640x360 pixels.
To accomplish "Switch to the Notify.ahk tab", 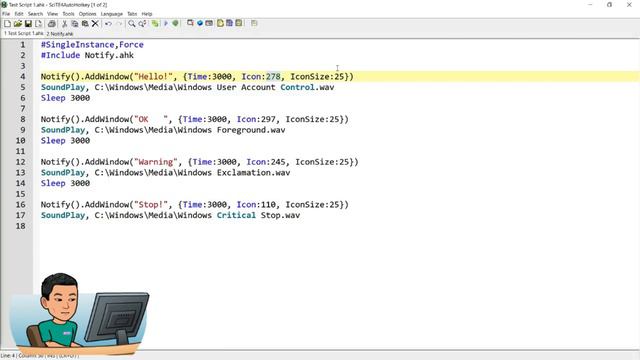I will click(60, 34).
